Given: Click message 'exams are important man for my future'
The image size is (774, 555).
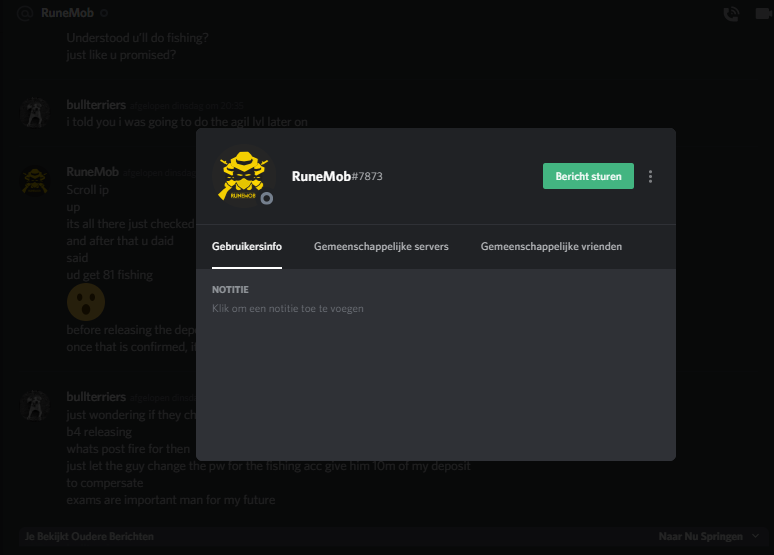Looking at the screenshot, I should click(171, 500).
